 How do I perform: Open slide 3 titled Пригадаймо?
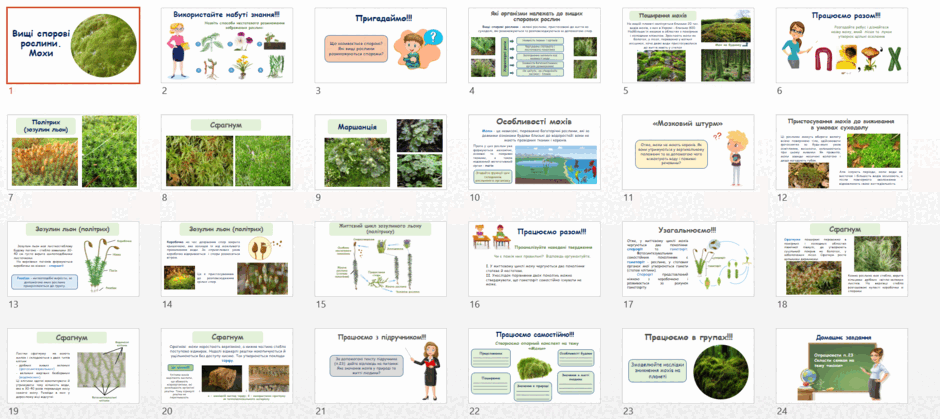pyautogui.click(x=381, y=46)
